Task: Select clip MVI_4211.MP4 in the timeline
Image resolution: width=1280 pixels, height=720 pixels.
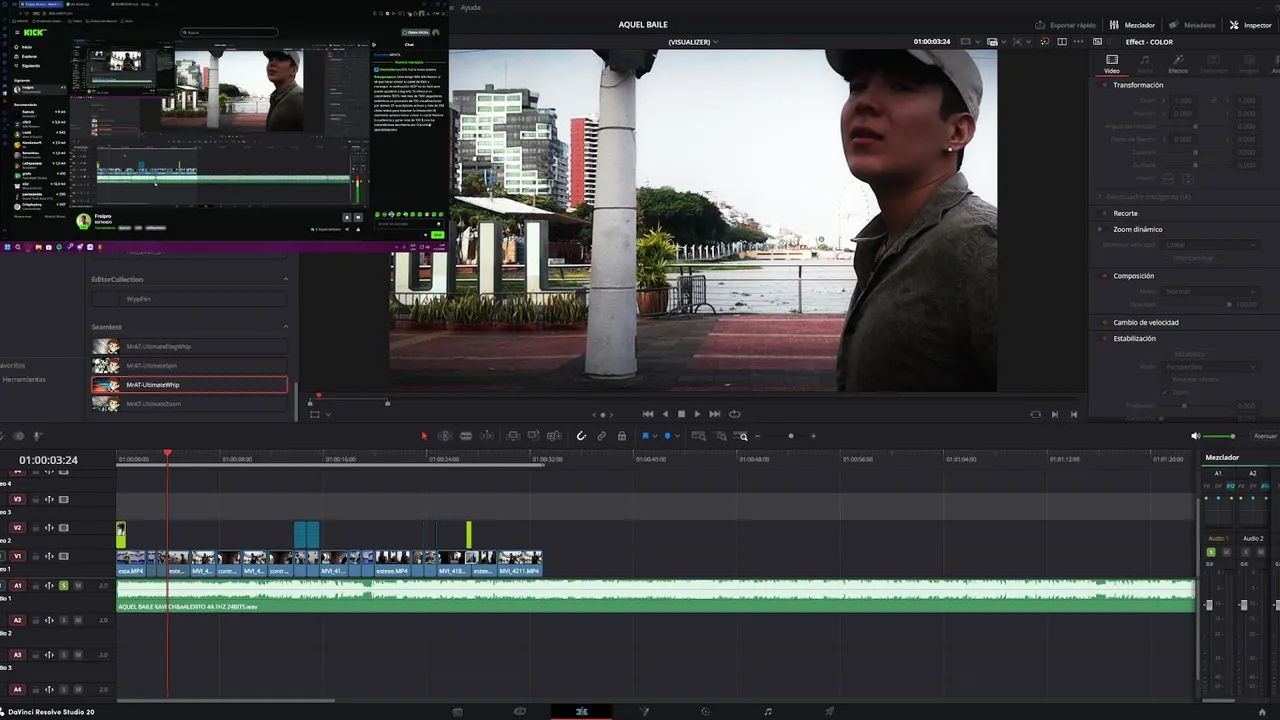Action: point(519,563)
